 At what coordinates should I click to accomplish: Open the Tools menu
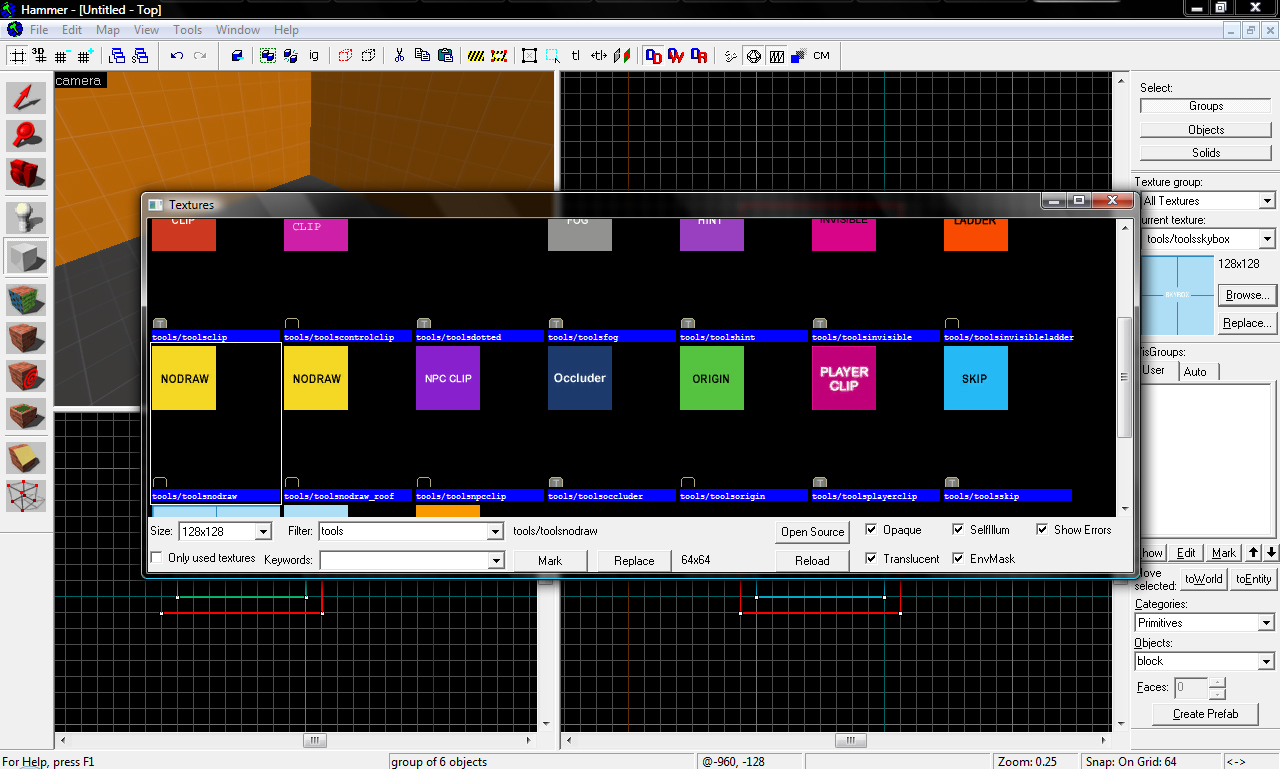coord(187,30)
